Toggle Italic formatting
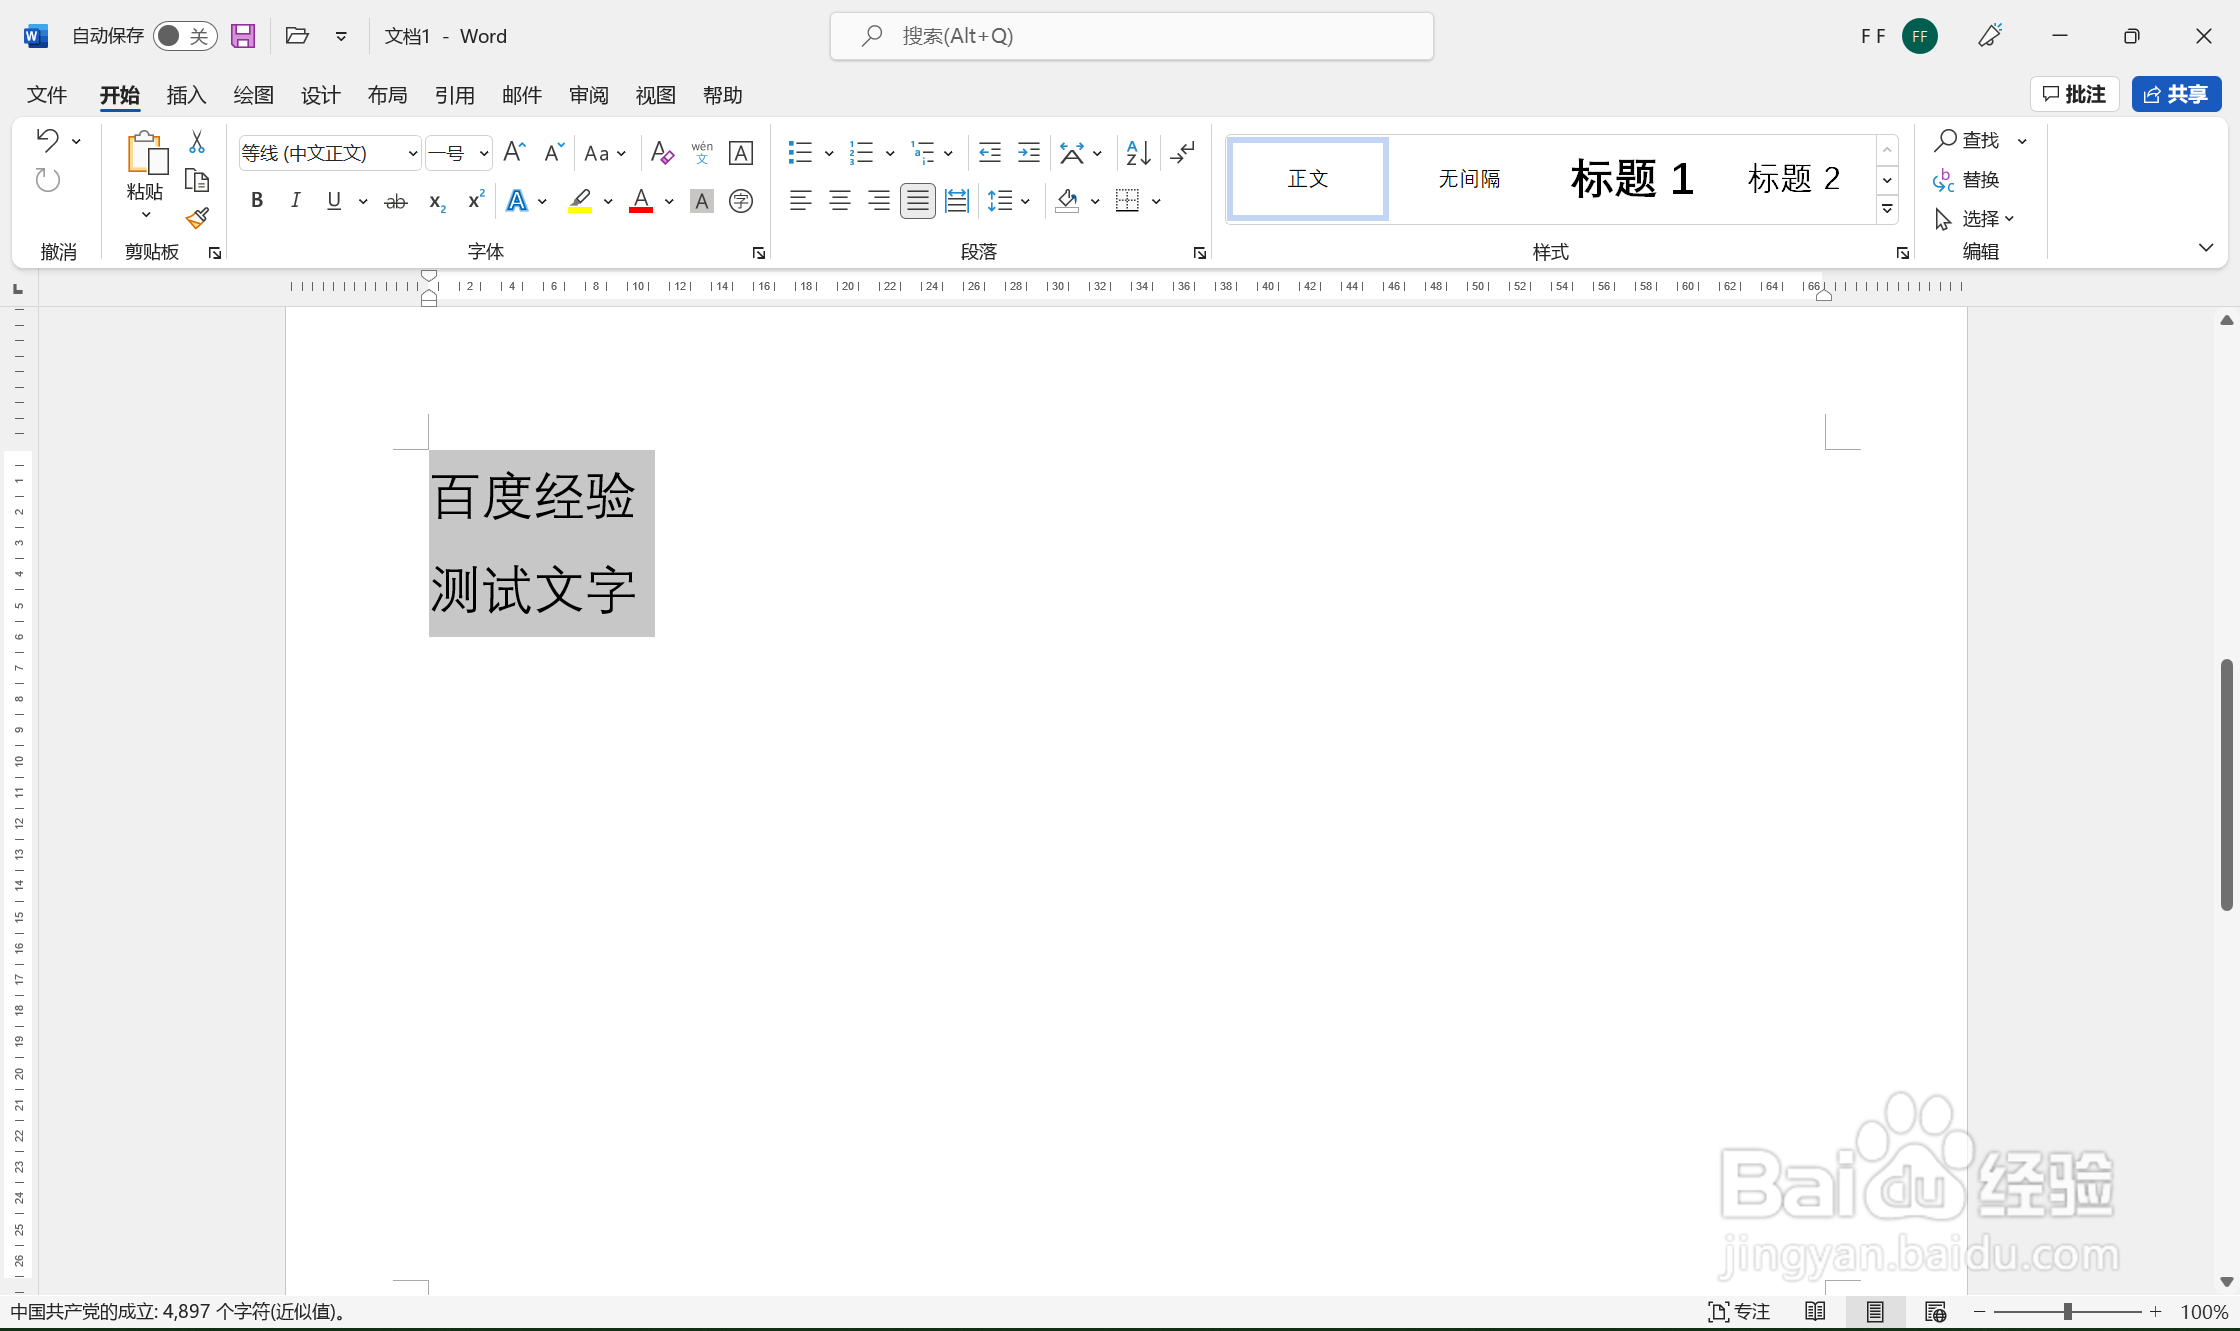Viewport: 2240px width, 1331px height. point(295,201)
